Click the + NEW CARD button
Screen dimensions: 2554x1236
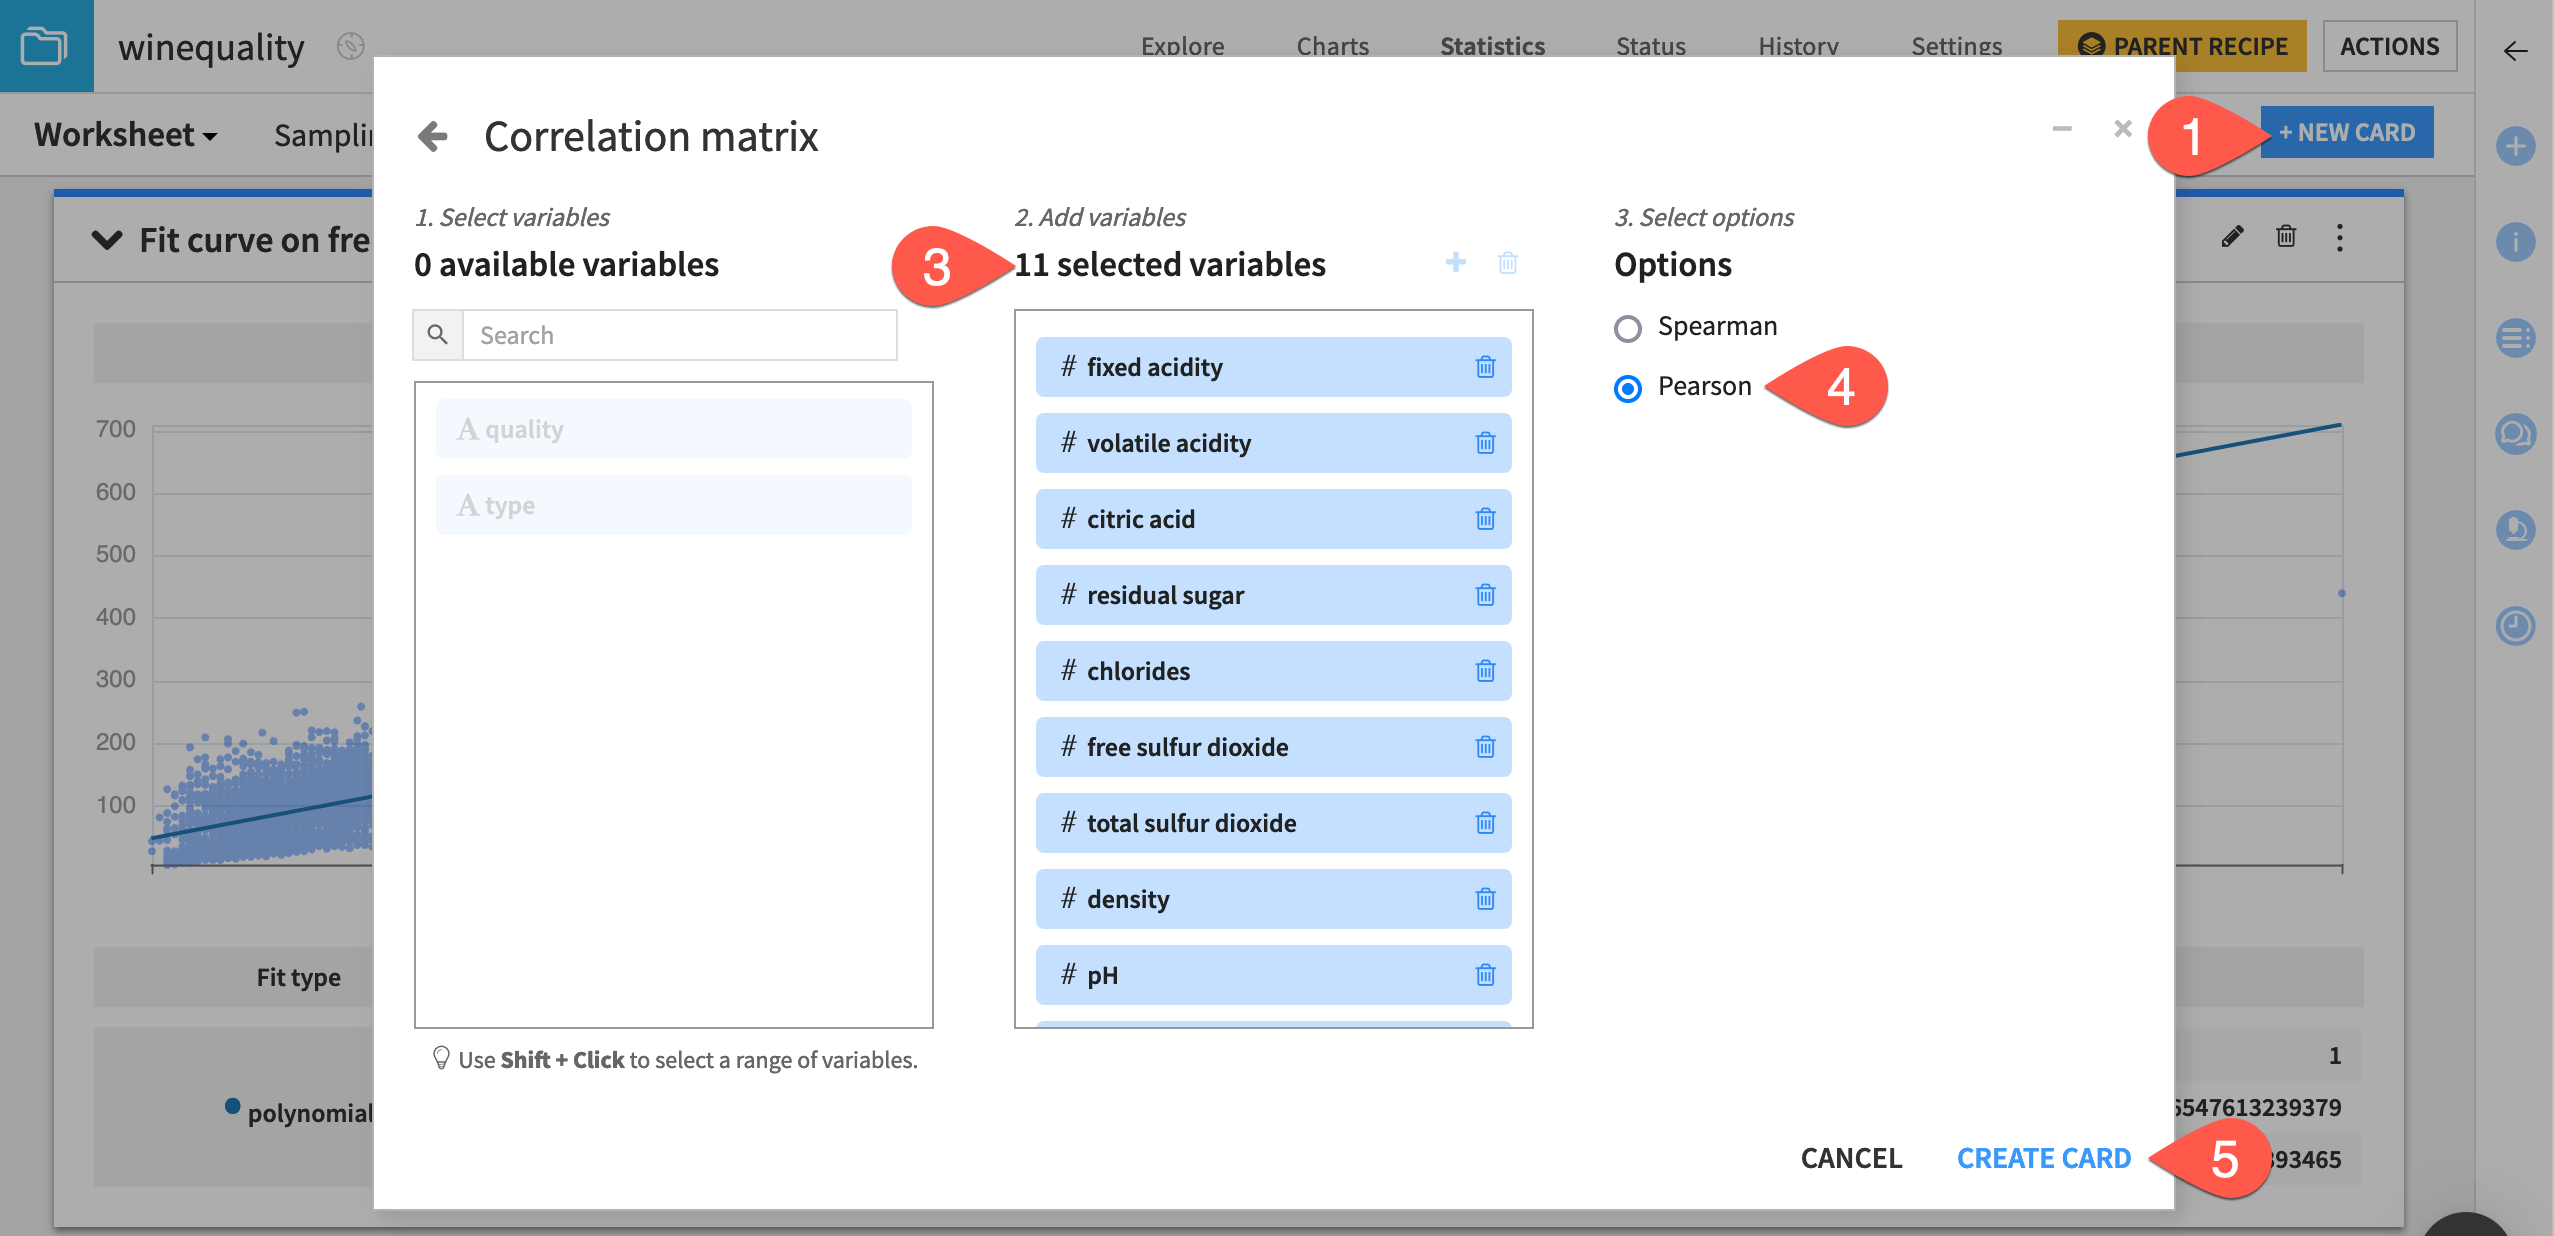point(2346,132)
